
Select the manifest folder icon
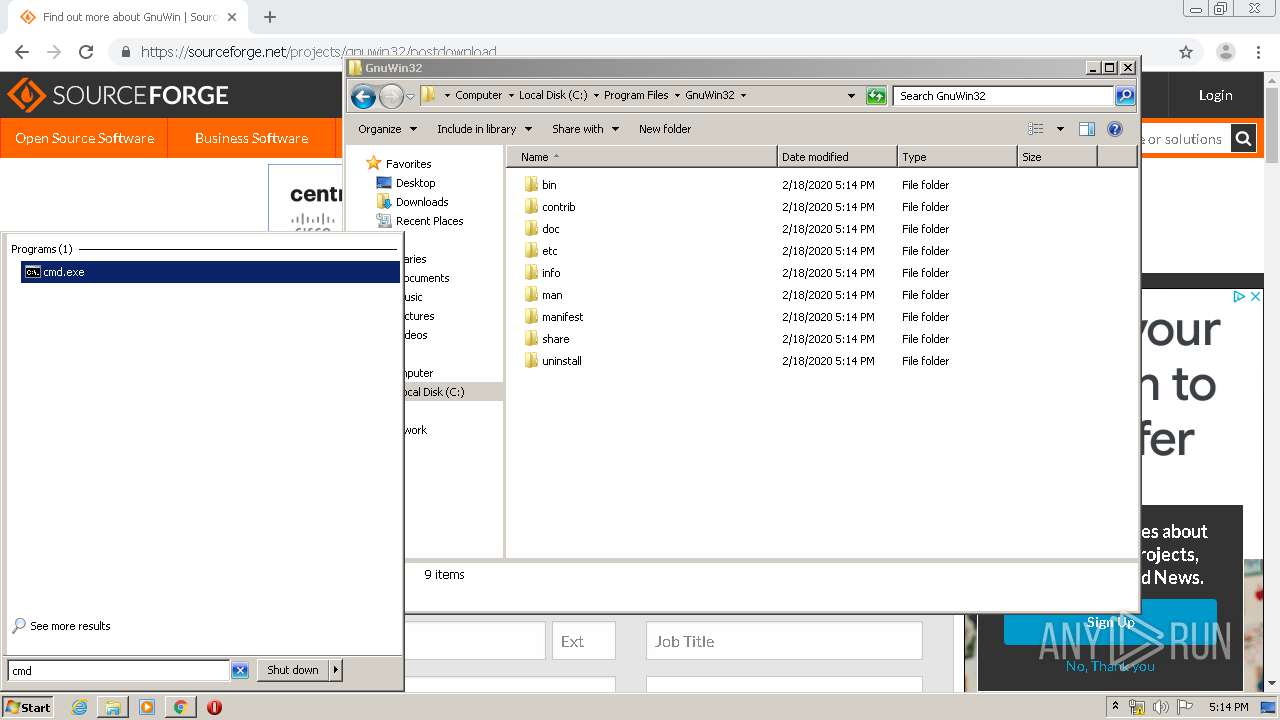pos(531,317)
